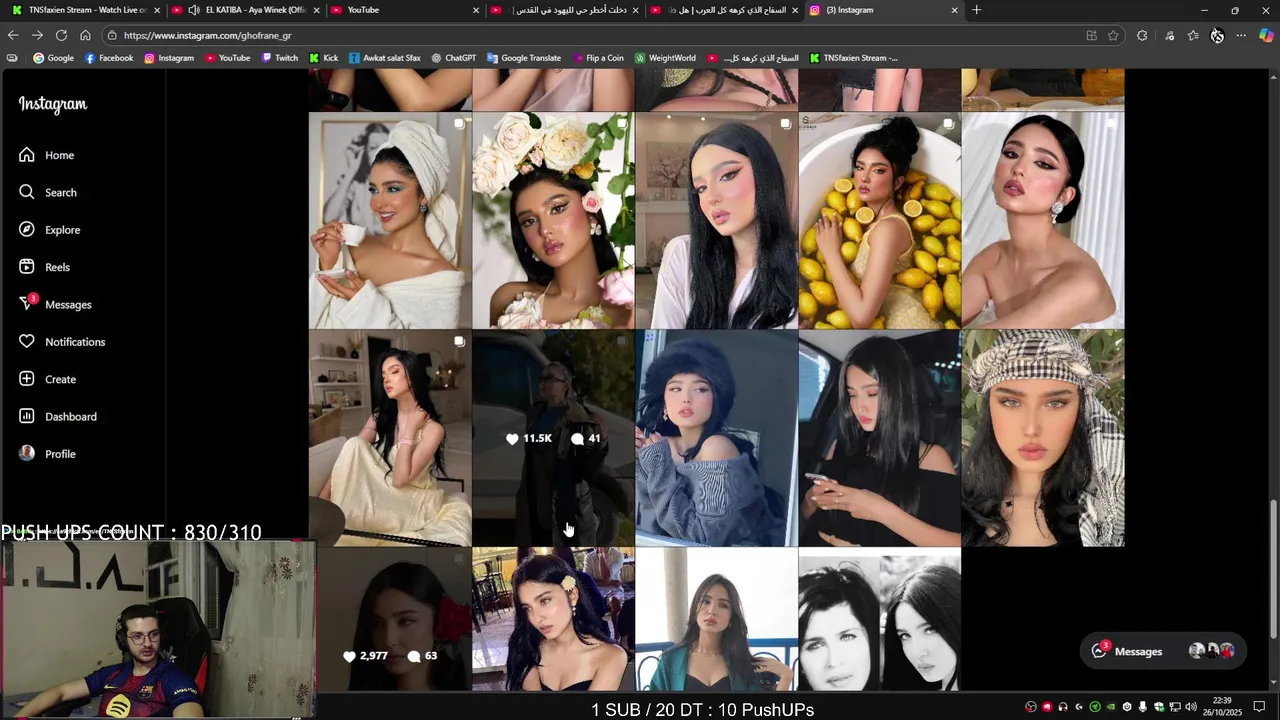This screenshot has width=1280, height=720.
Task: Open post with checkered headscarf portrait
Action: 1043,438
